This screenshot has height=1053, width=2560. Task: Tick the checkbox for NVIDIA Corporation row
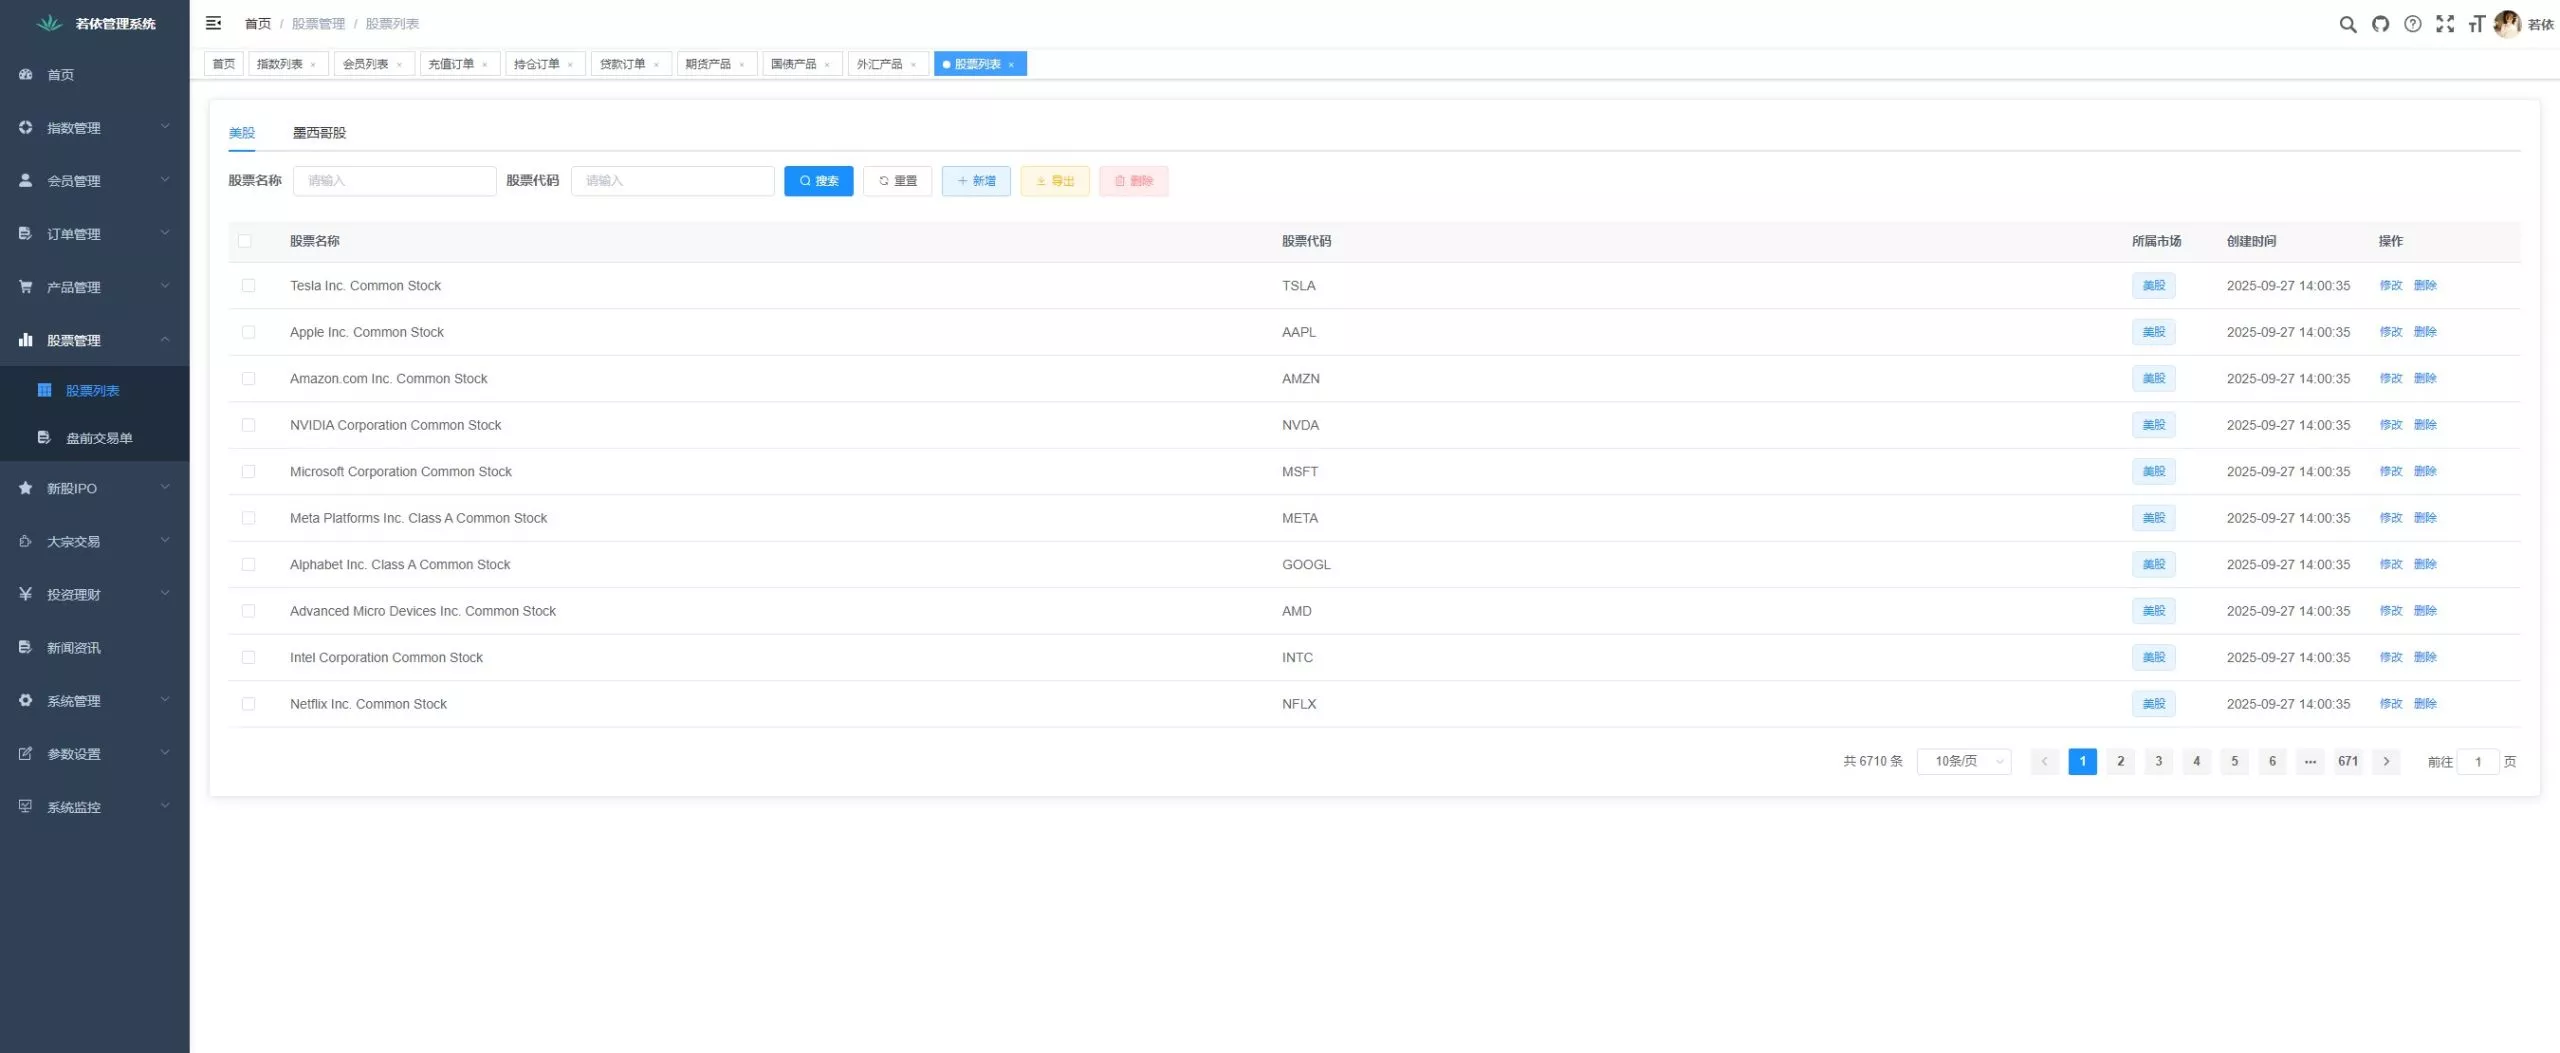click(x=248, y=425)
